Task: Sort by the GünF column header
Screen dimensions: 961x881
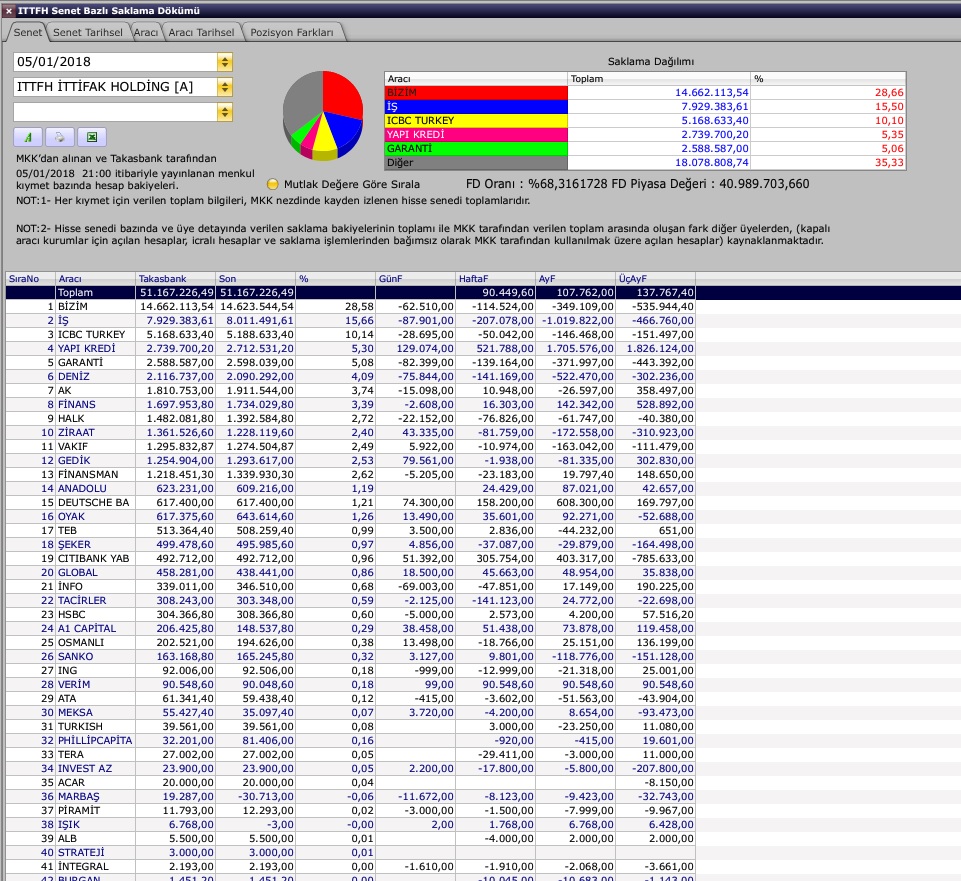Action: tap(416, 279)
